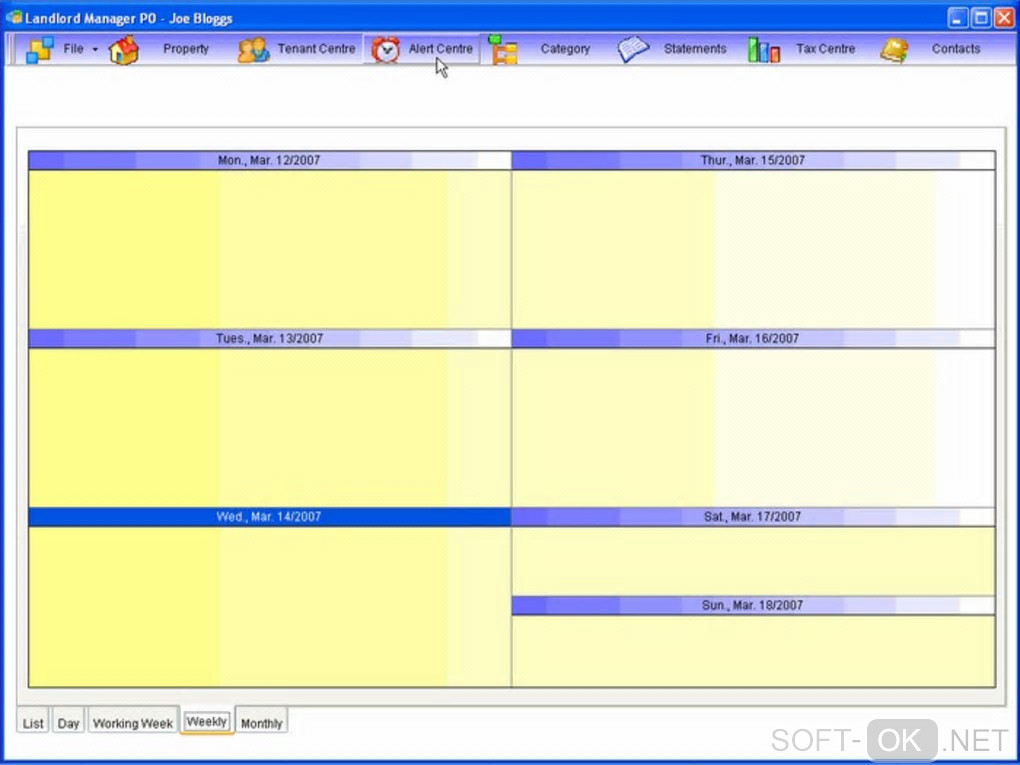This screenshot has width=1020, height=765.
Task: Close the Landlord Manager window
Action: coord(1004,18)
